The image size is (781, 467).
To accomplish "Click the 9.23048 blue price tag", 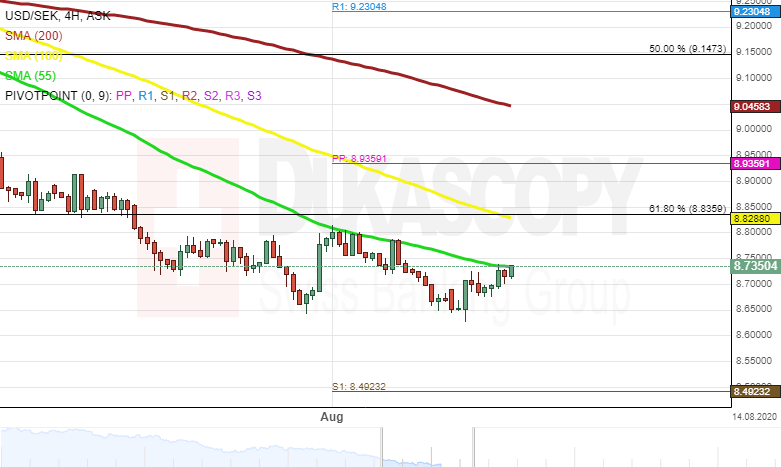I will pos(750,12).
